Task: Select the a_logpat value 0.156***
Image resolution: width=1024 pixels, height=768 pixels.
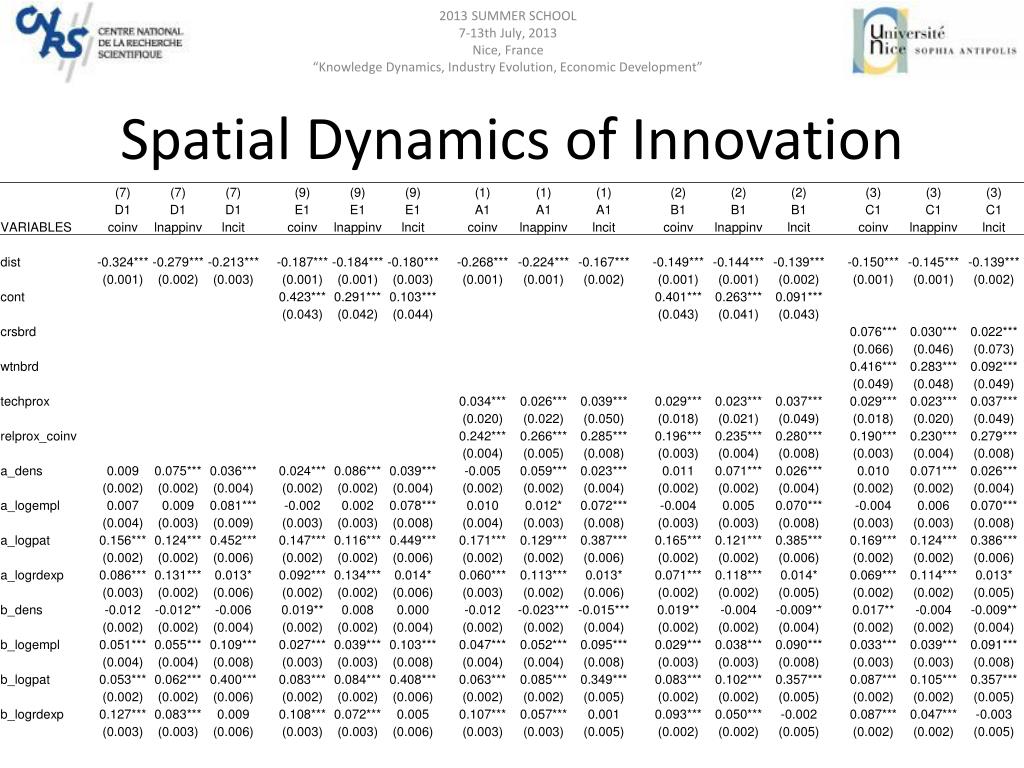Action: point(123,540)
